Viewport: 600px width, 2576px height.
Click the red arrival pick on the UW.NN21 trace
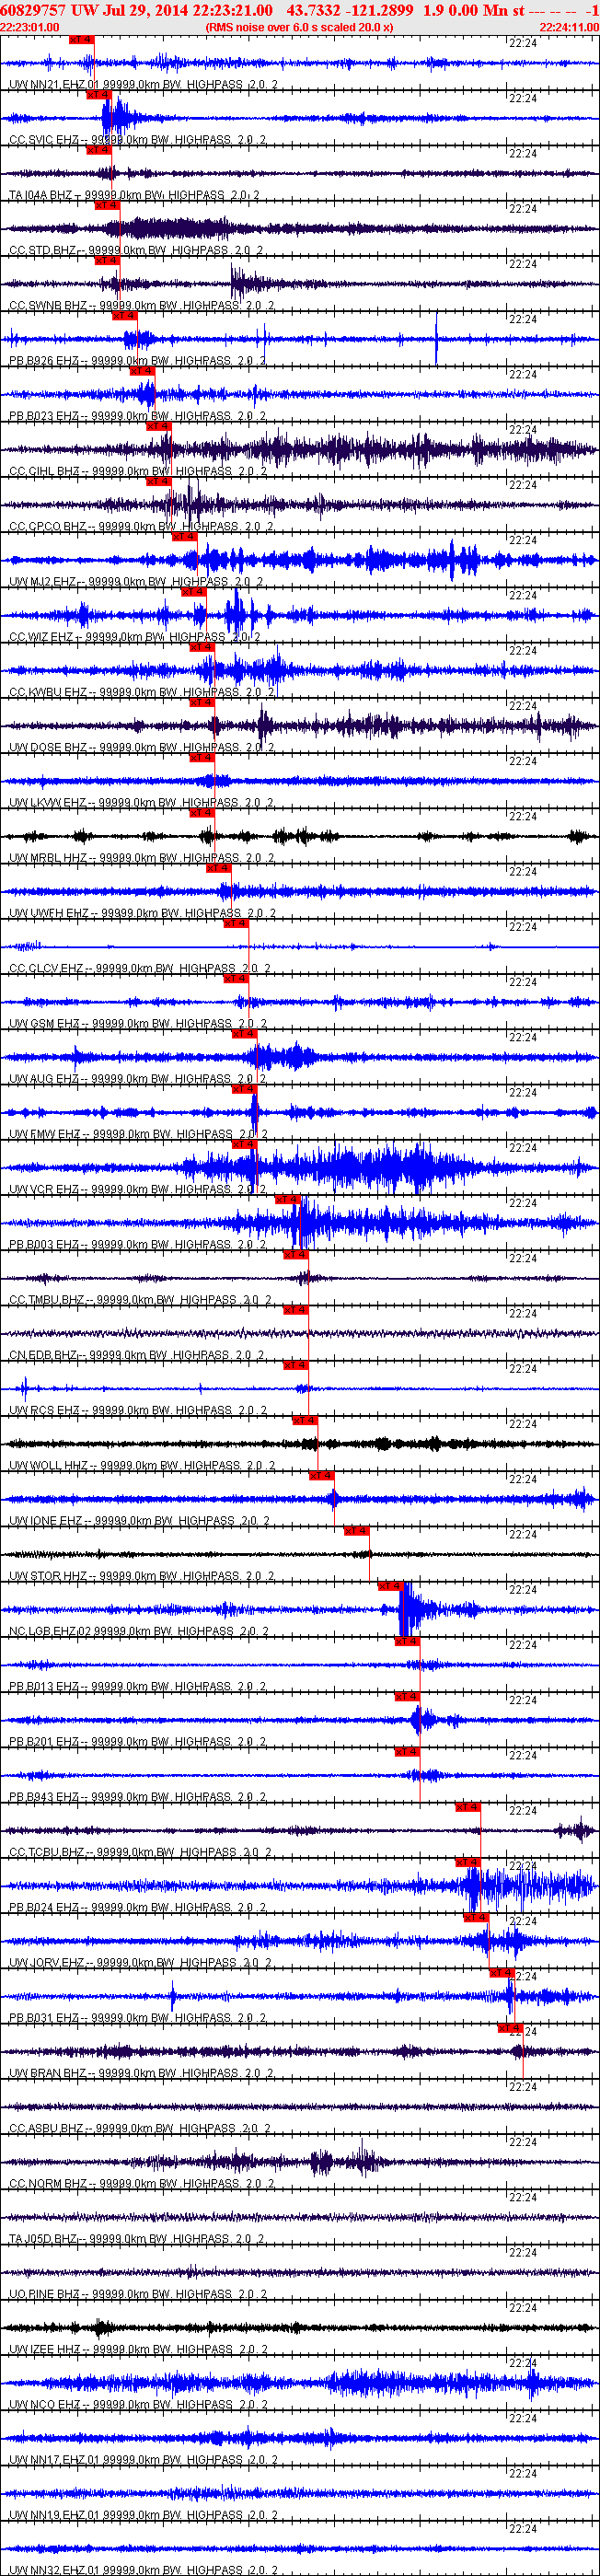(x=81, y=40)
